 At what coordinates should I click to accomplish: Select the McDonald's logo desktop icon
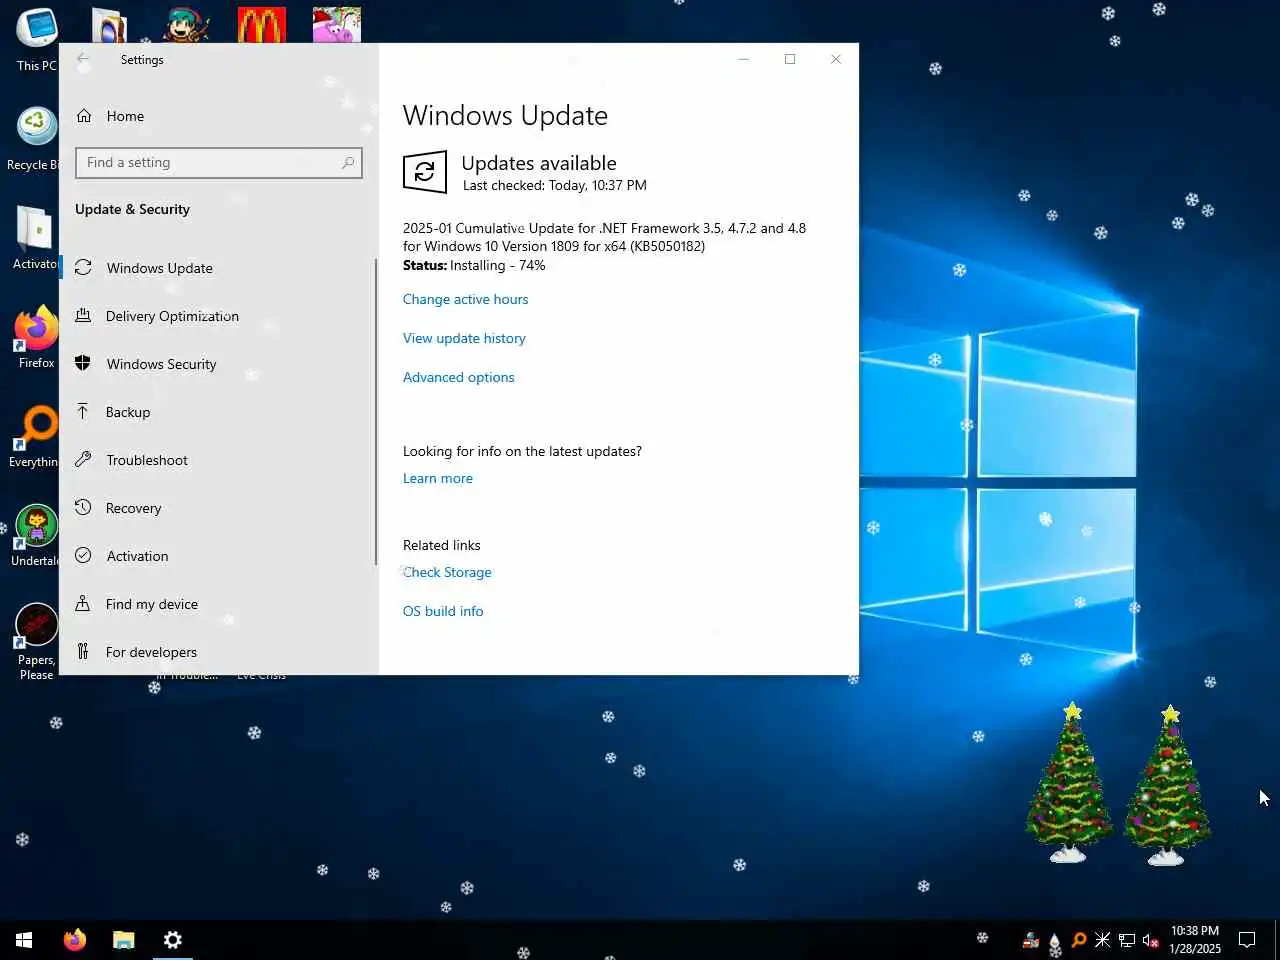pyautogui.click(x=262, y=26)
